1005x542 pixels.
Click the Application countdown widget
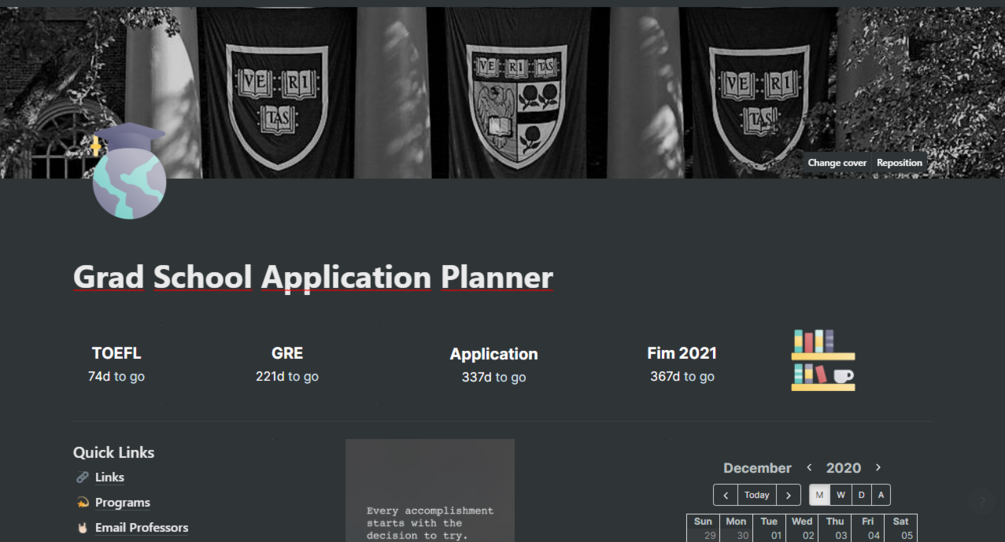point(494,365)
